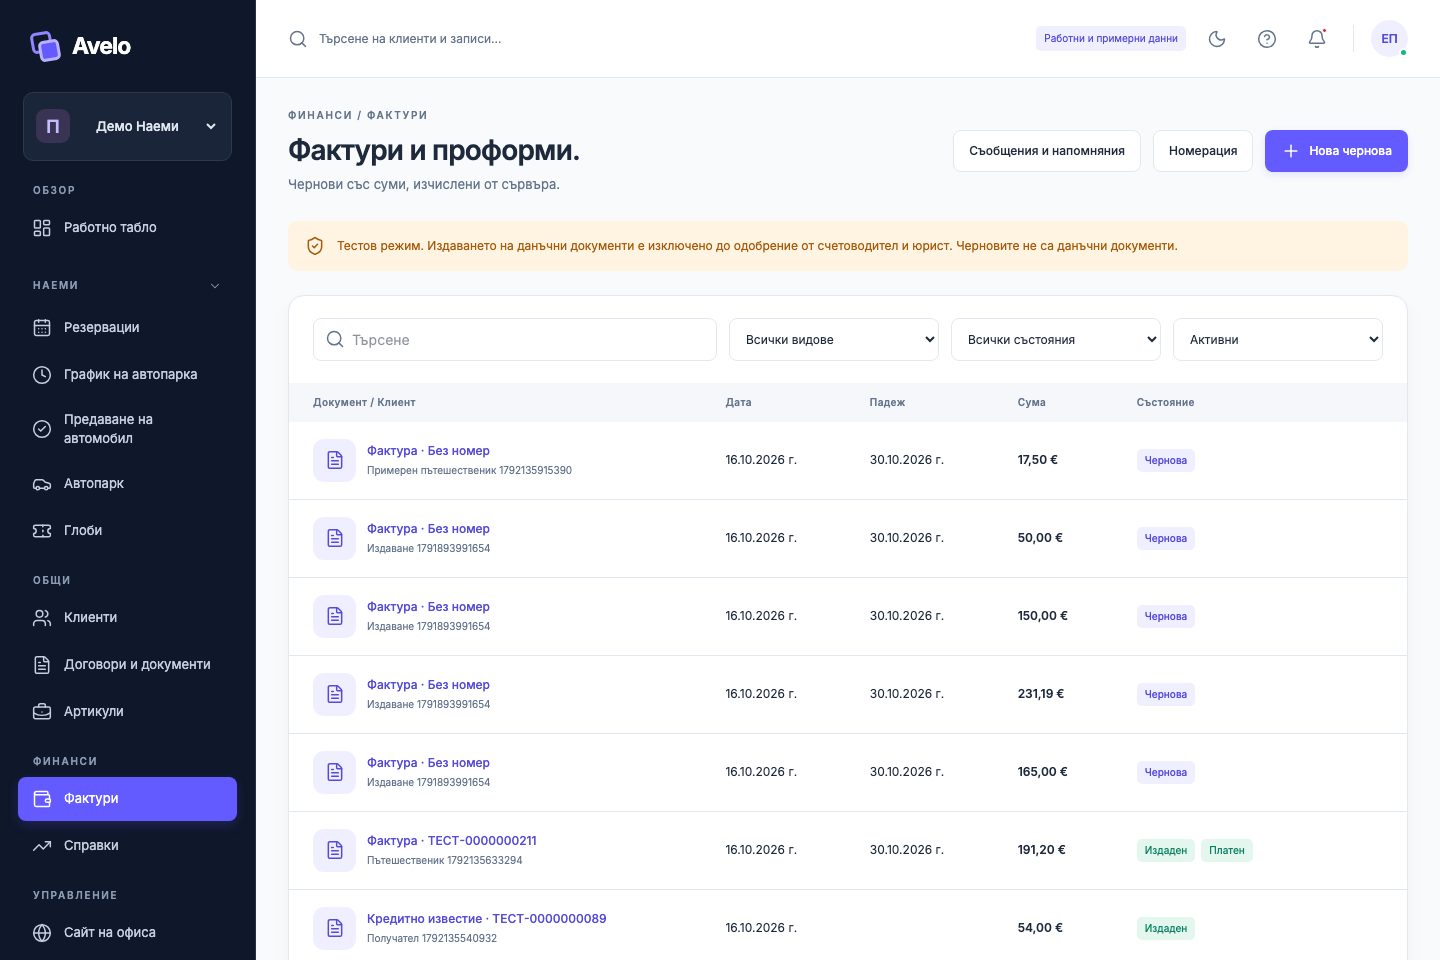Open the notifications bell
The width and height of the screenshot is (1440, 960).
pos(1317,39)
